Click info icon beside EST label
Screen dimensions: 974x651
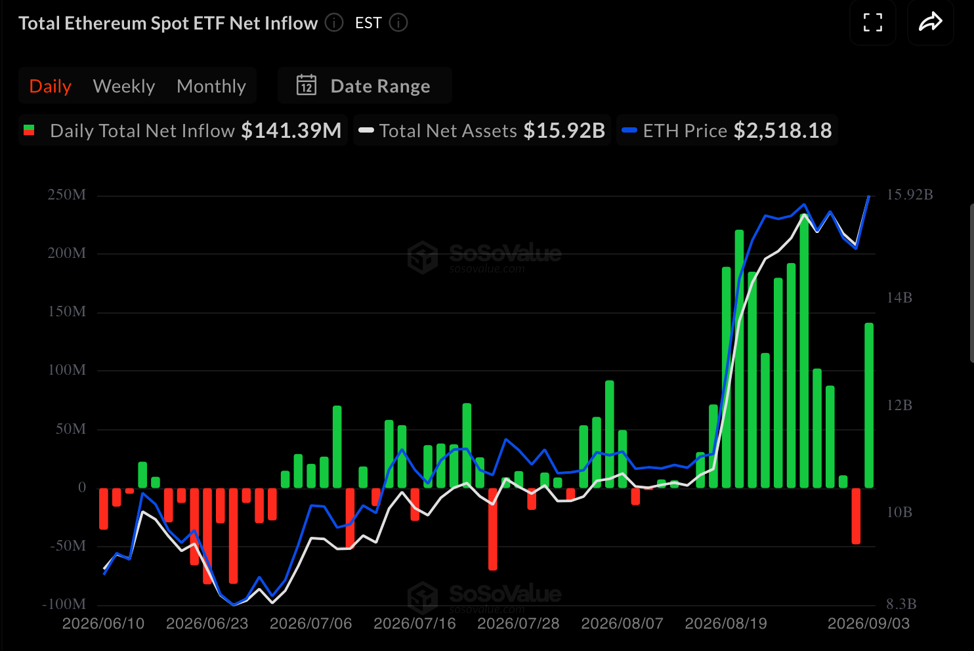398,23
